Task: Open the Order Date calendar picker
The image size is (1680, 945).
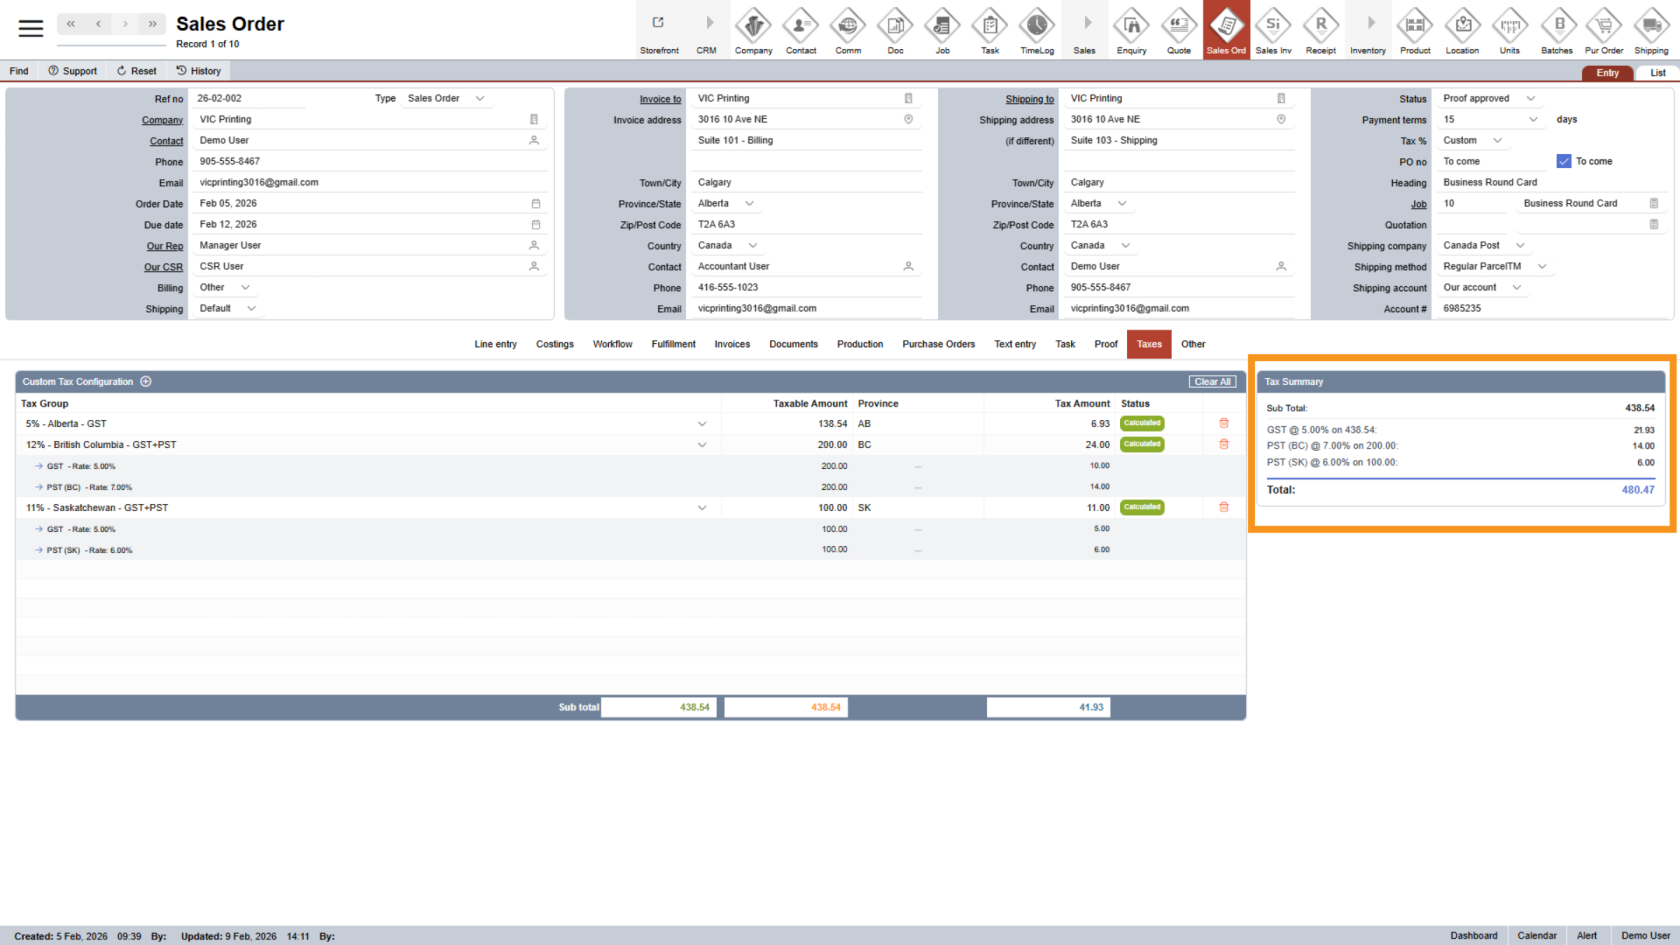Action: (x=536, y=204)
